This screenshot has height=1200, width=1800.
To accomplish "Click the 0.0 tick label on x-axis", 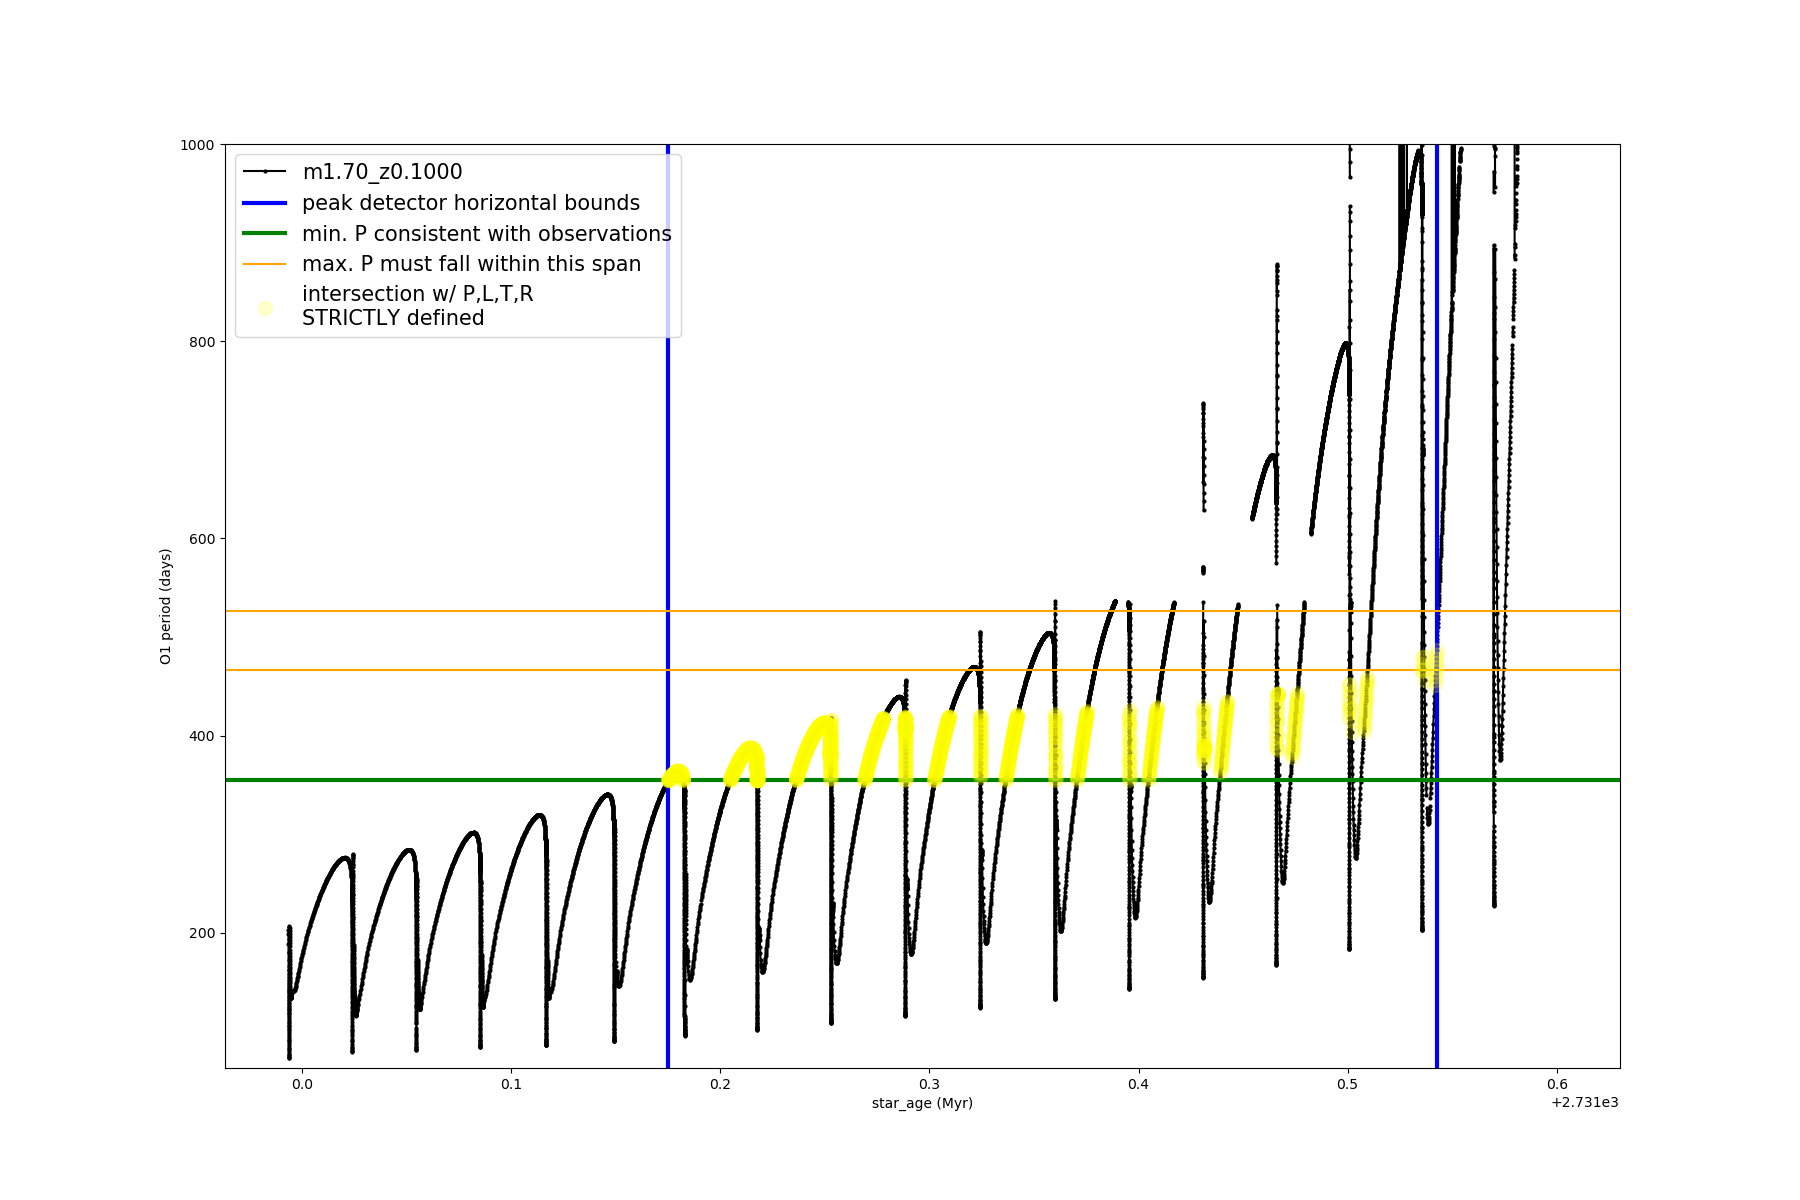I will (302, 1084).
